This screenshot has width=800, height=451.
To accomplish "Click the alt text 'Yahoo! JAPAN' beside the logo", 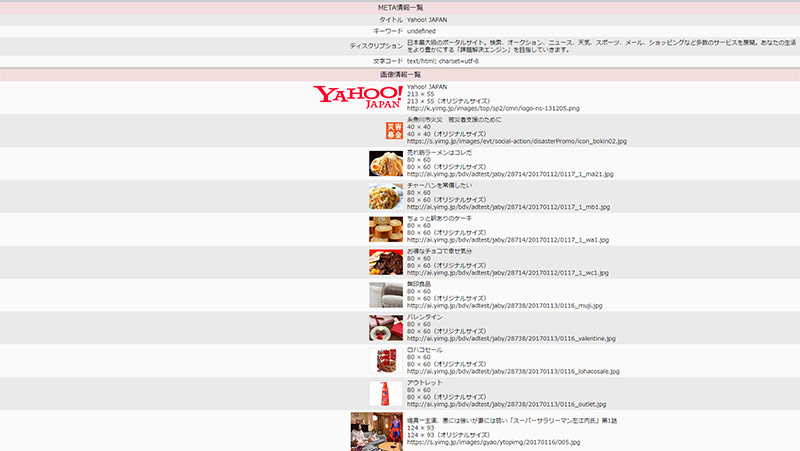I will coord(427,87).
